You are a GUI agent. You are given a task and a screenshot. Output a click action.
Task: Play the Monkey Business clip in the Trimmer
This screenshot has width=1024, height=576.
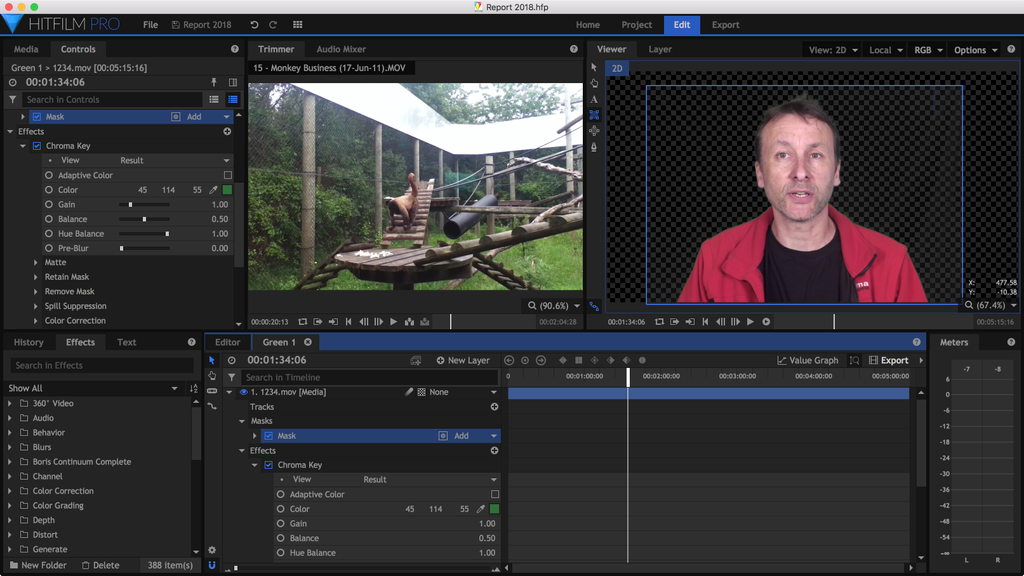tap(394, 322)
